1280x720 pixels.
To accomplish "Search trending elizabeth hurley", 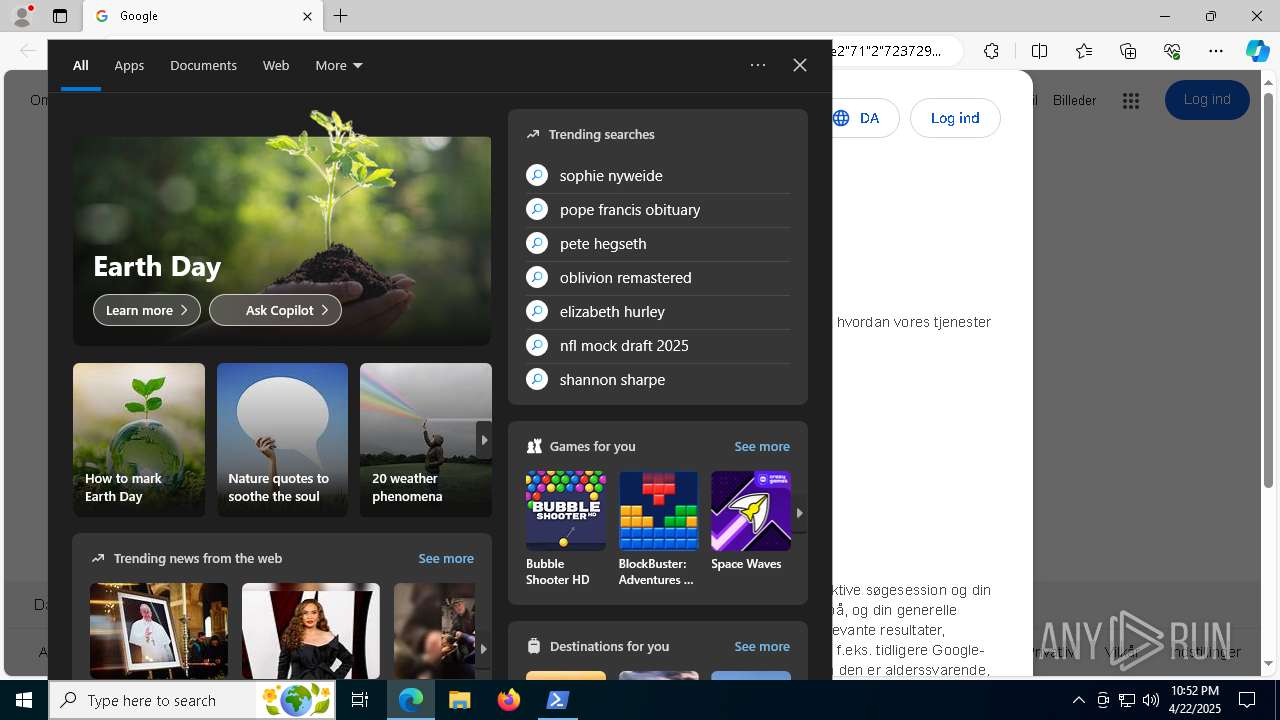I will point(658,311).
